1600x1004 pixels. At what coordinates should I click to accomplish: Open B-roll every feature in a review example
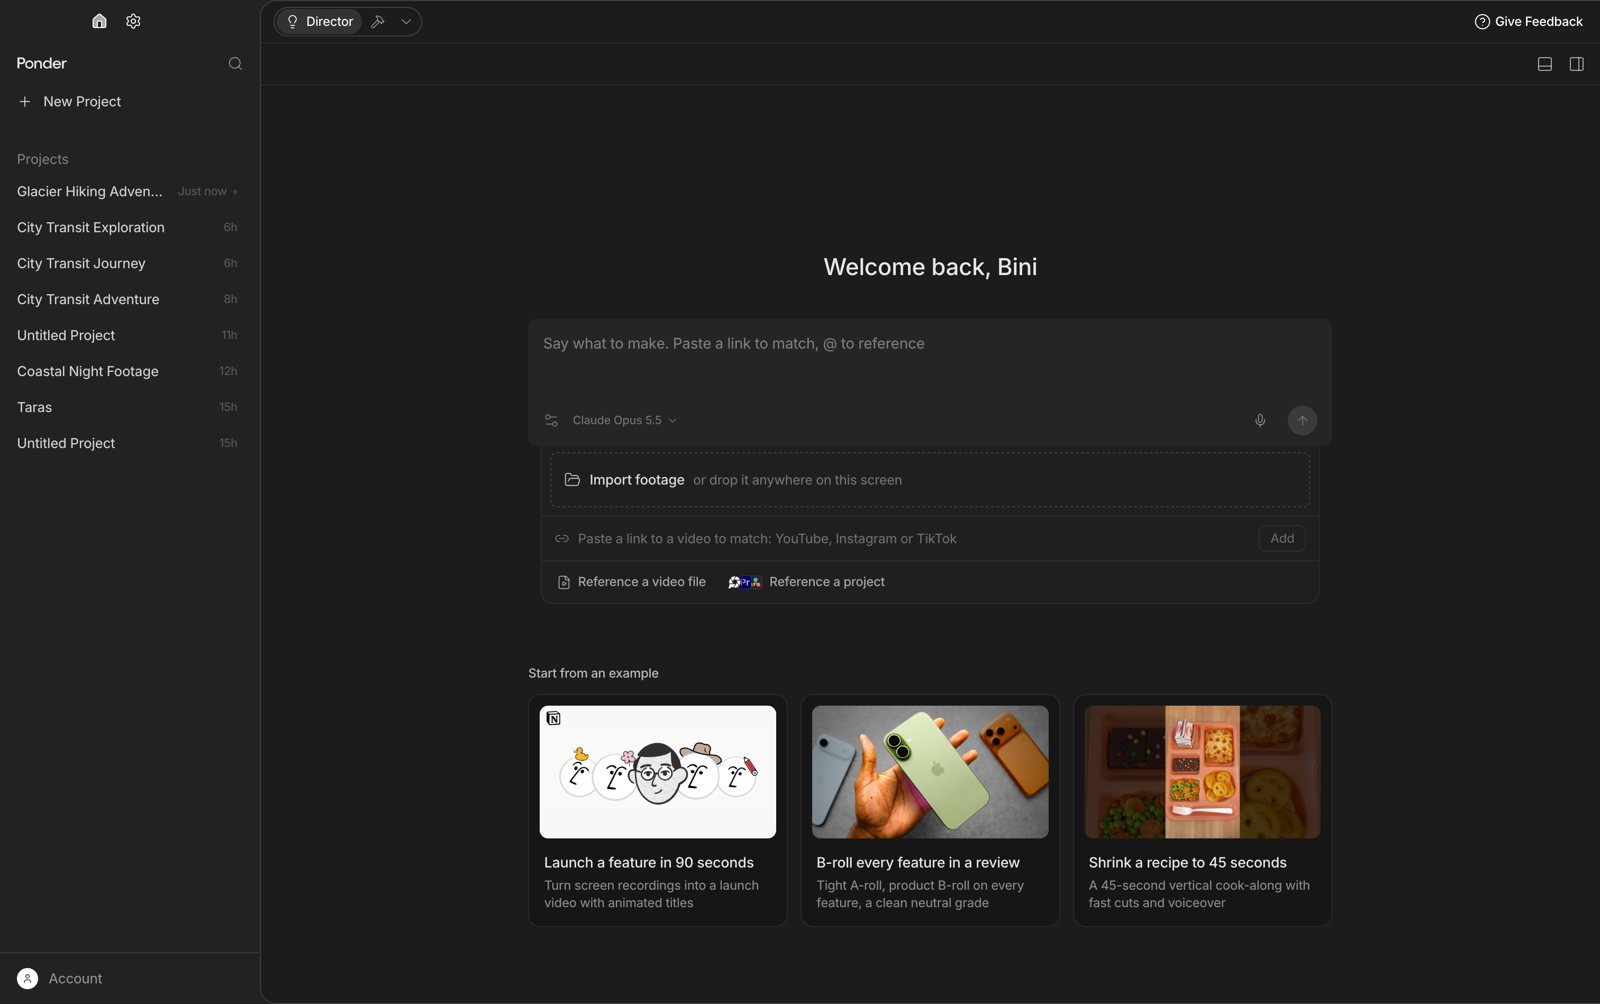[930, 810]
